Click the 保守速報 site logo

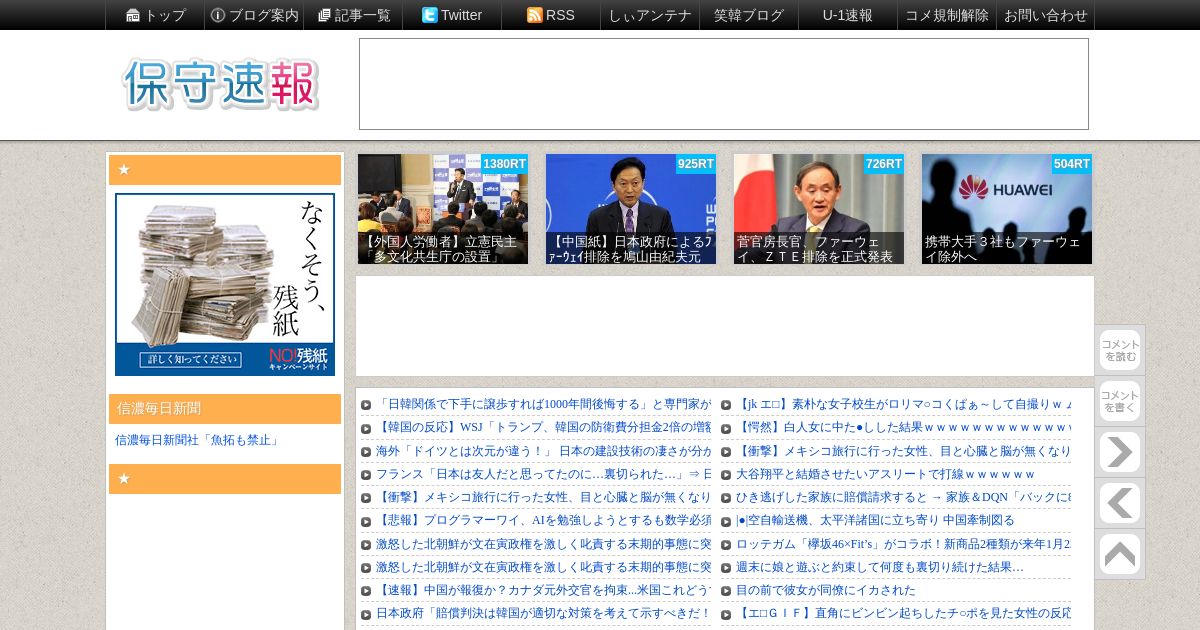click(221, 84)
